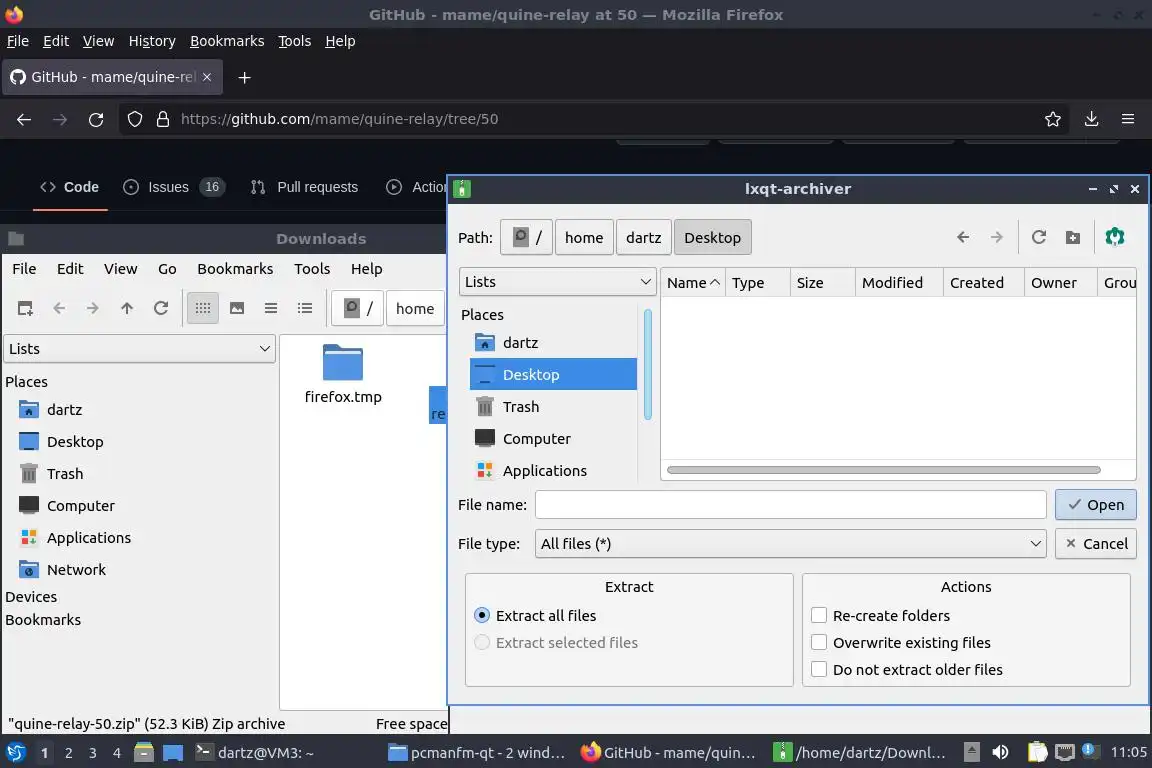Click the taskbar file manager launcher icon
Viewport: 1152px width, 768px height.
click(x=144, y=752)
